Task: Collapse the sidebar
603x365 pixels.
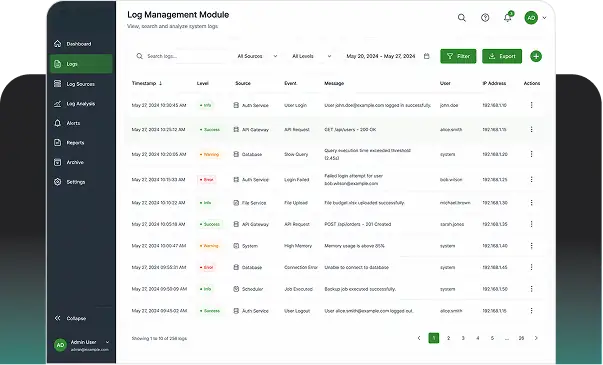Action: (x=70, y=318)
